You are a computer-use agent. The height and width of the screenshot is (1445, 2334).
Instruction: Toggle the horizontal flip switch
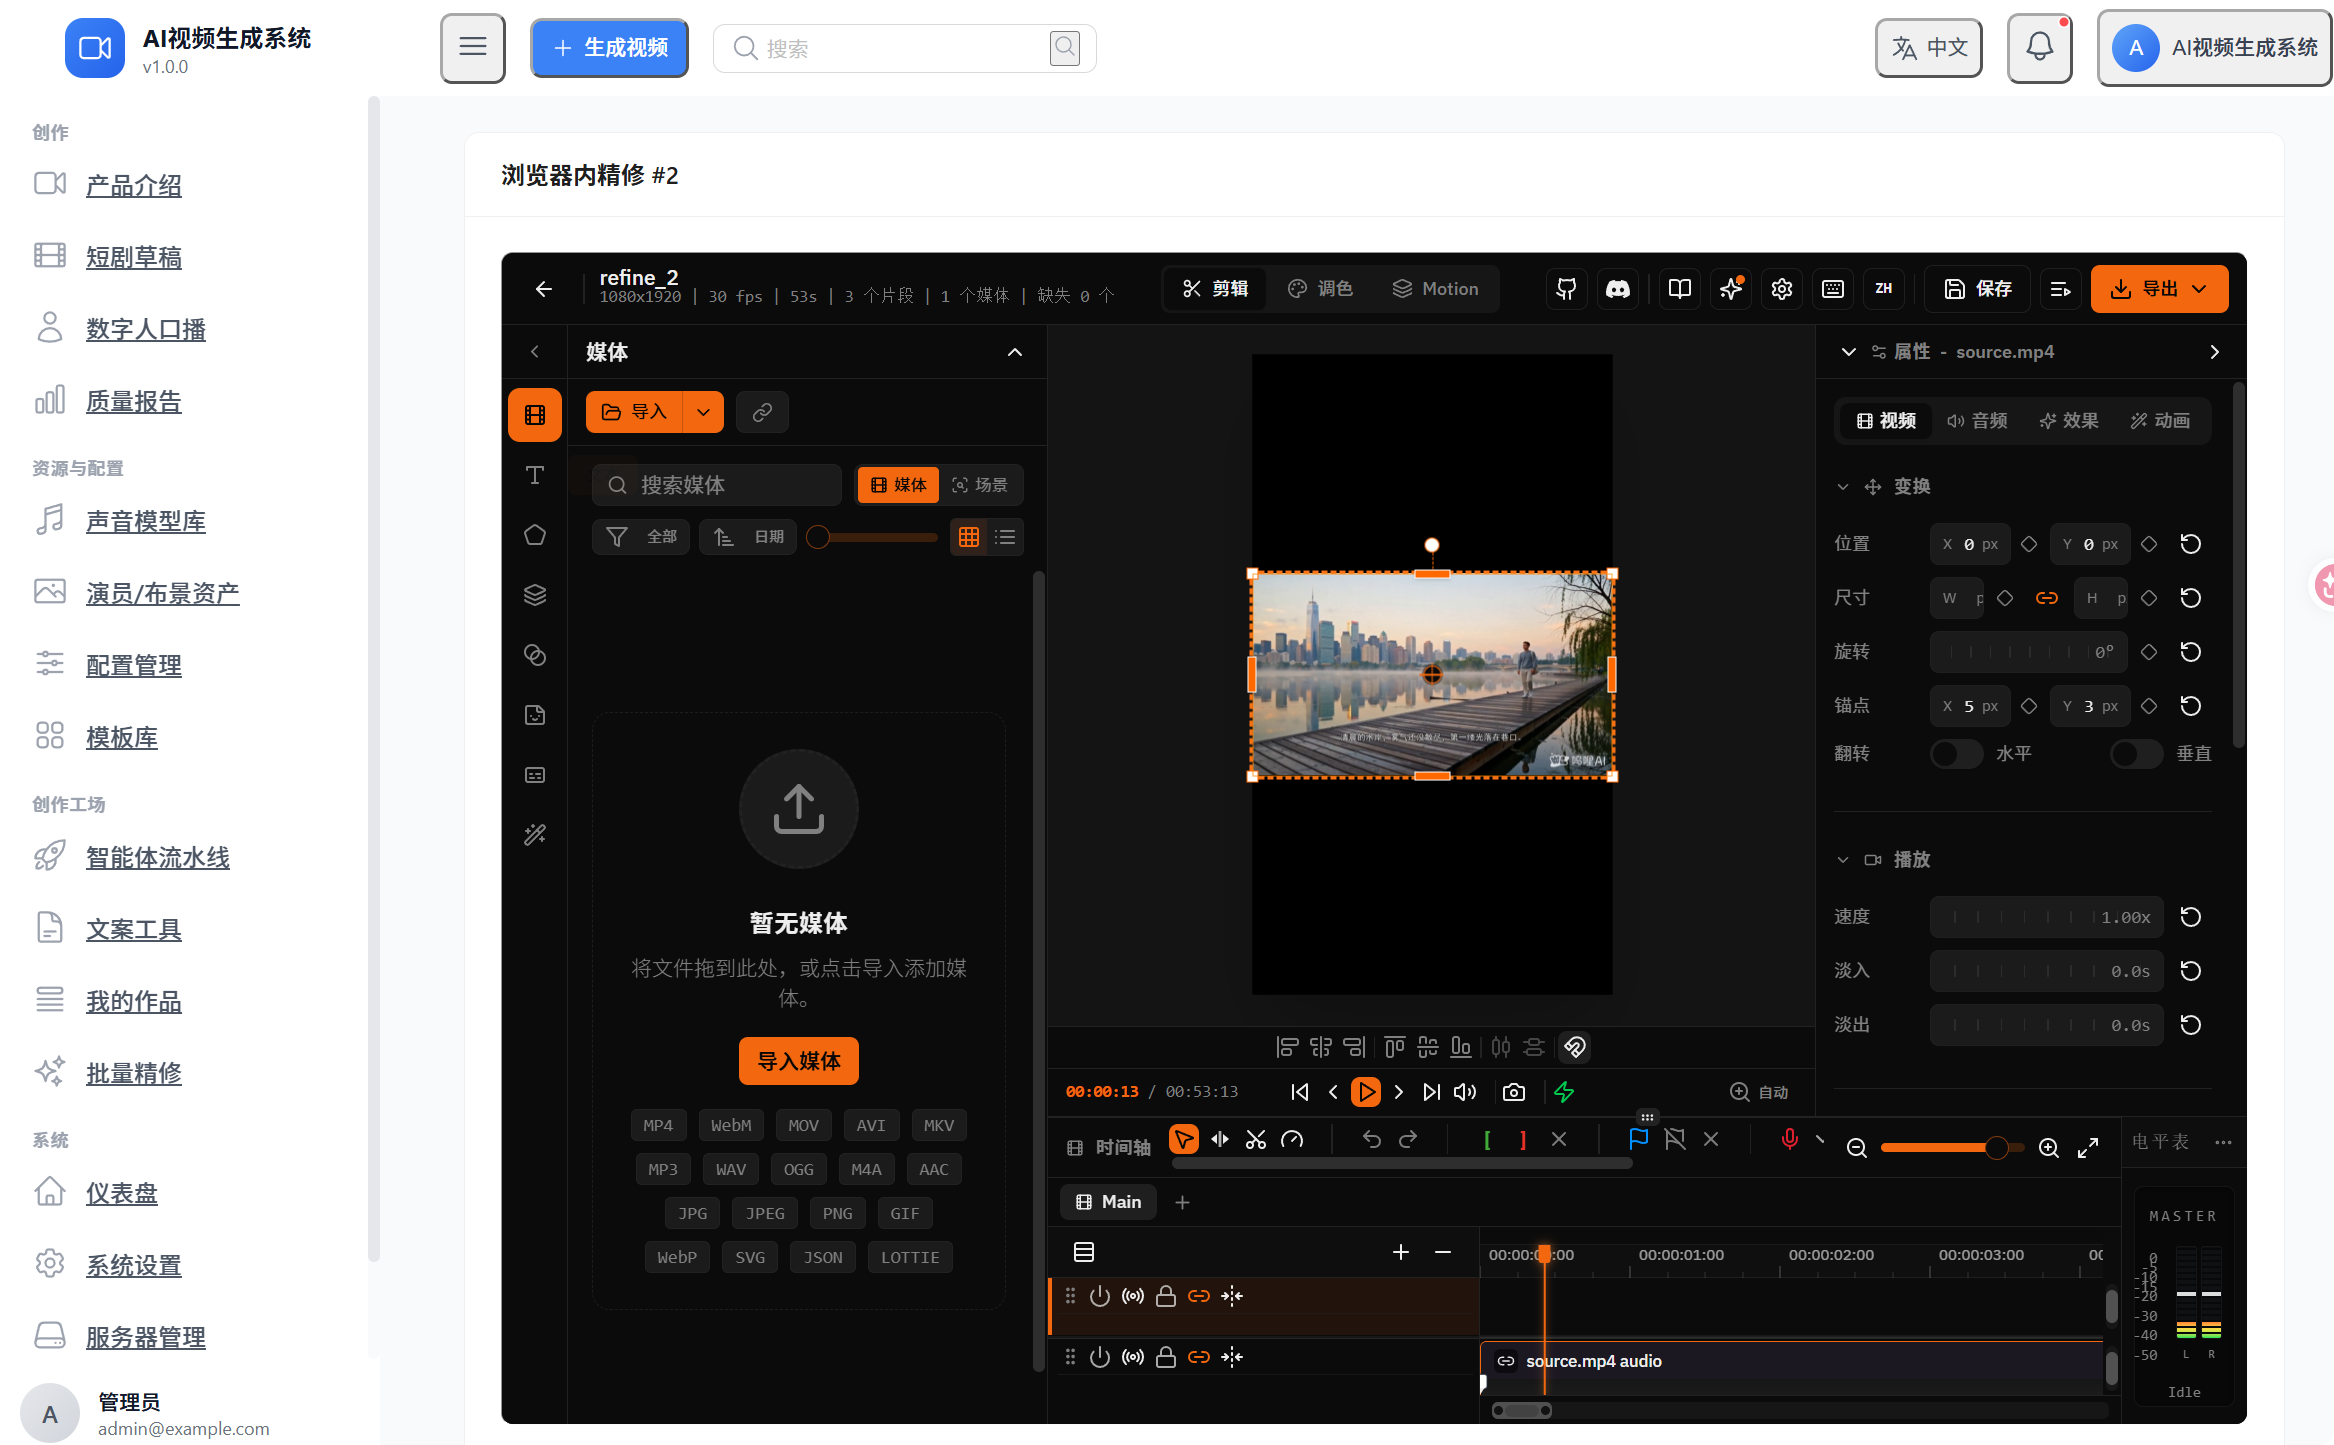(1956, 753)
